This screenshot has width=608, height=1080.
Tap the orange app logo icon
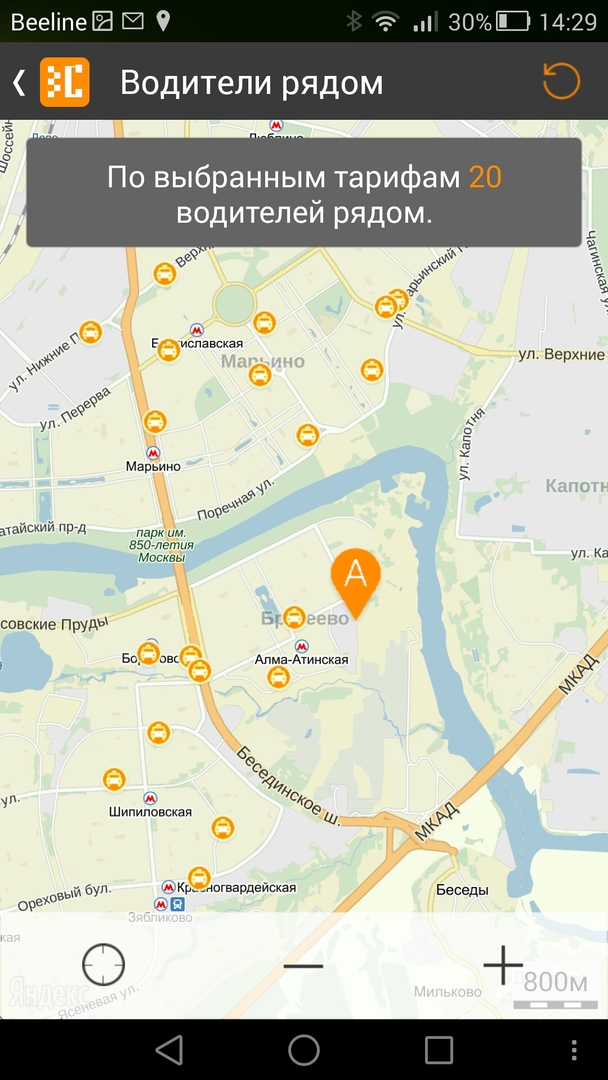(65, 82)
